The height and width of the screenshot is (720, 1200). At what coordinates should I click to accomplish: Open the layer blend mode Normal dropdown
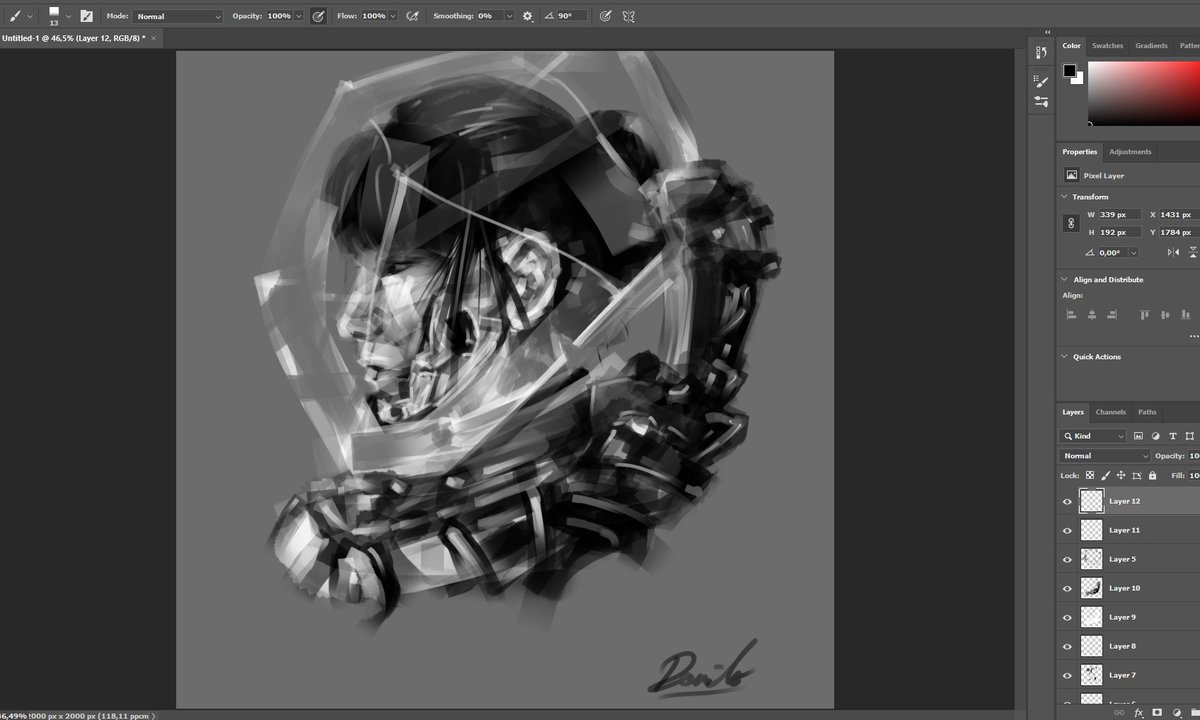[1105, 455]
